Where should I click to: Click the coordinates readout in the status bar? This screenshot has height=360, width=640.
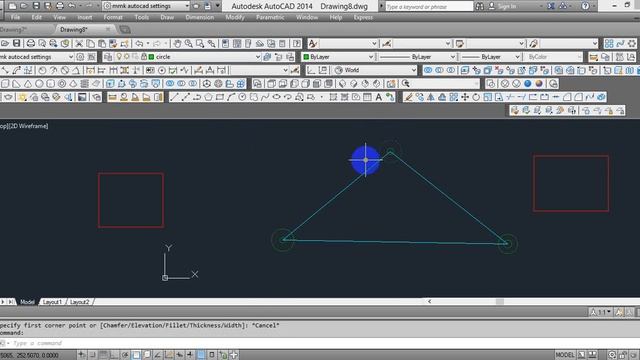pos(29,355)
